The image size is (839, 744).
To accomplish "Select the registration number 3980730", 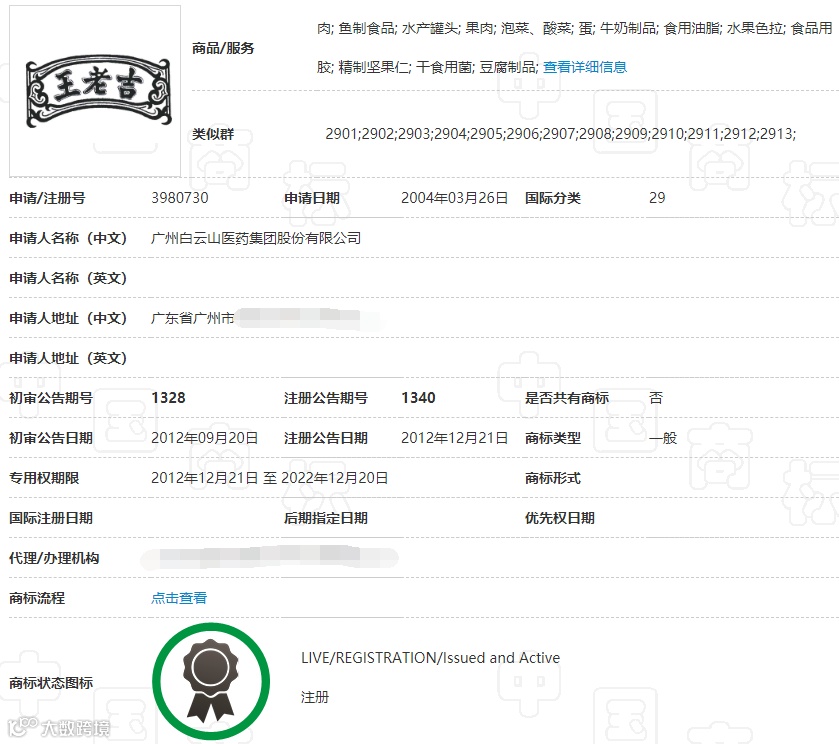I will click(180, 198).
